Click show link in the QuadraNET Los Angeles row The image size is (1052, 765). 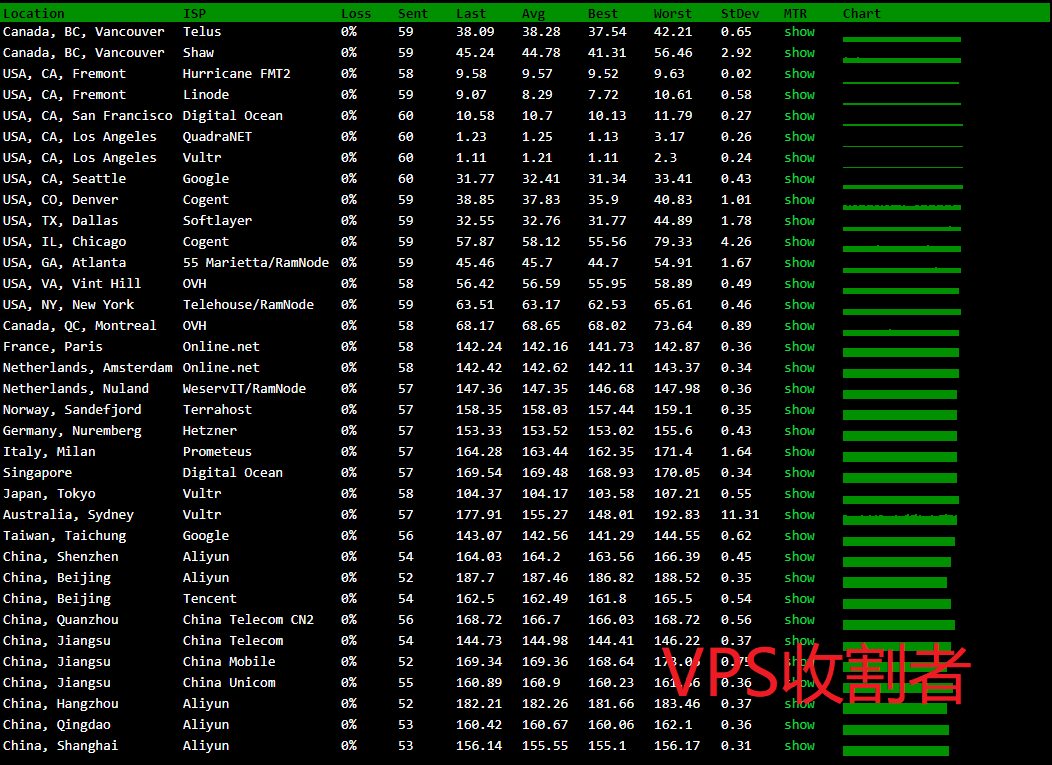click(x=799, y=137)
